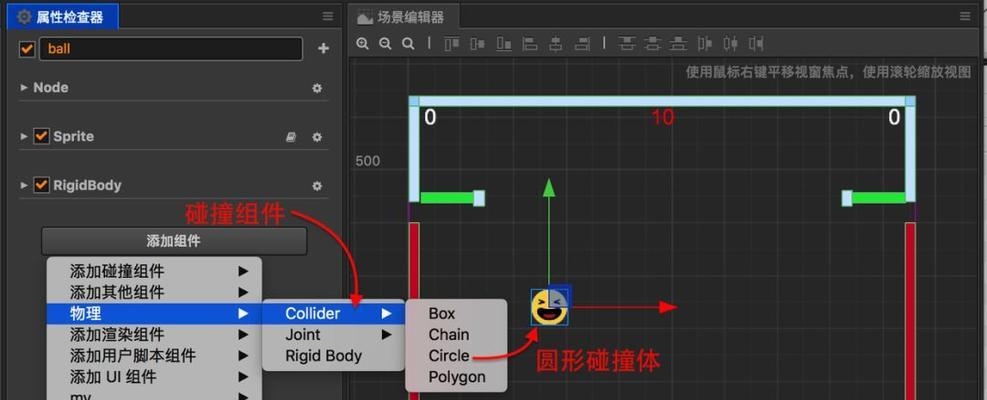987x400 pixels.
Task: Reset zoom with the plain magnifier icon
Action: [x=408, y=44]
